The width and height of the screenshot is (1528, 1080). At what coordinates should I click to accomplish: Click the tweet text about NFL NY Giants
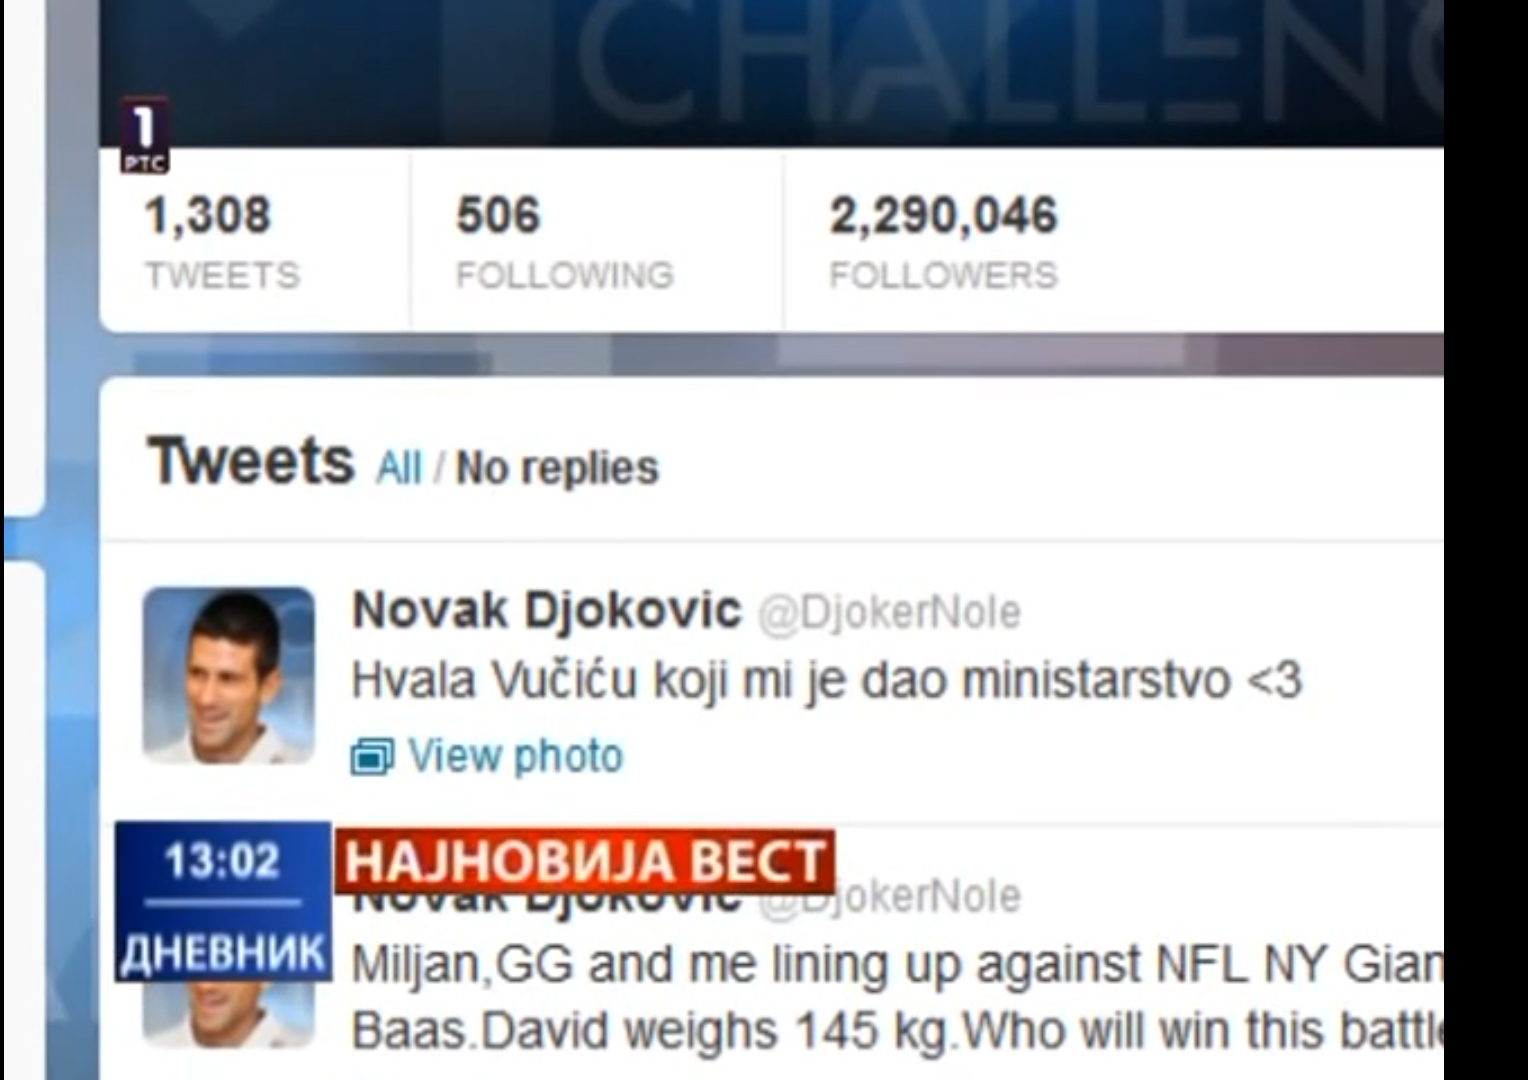(897, 997)
